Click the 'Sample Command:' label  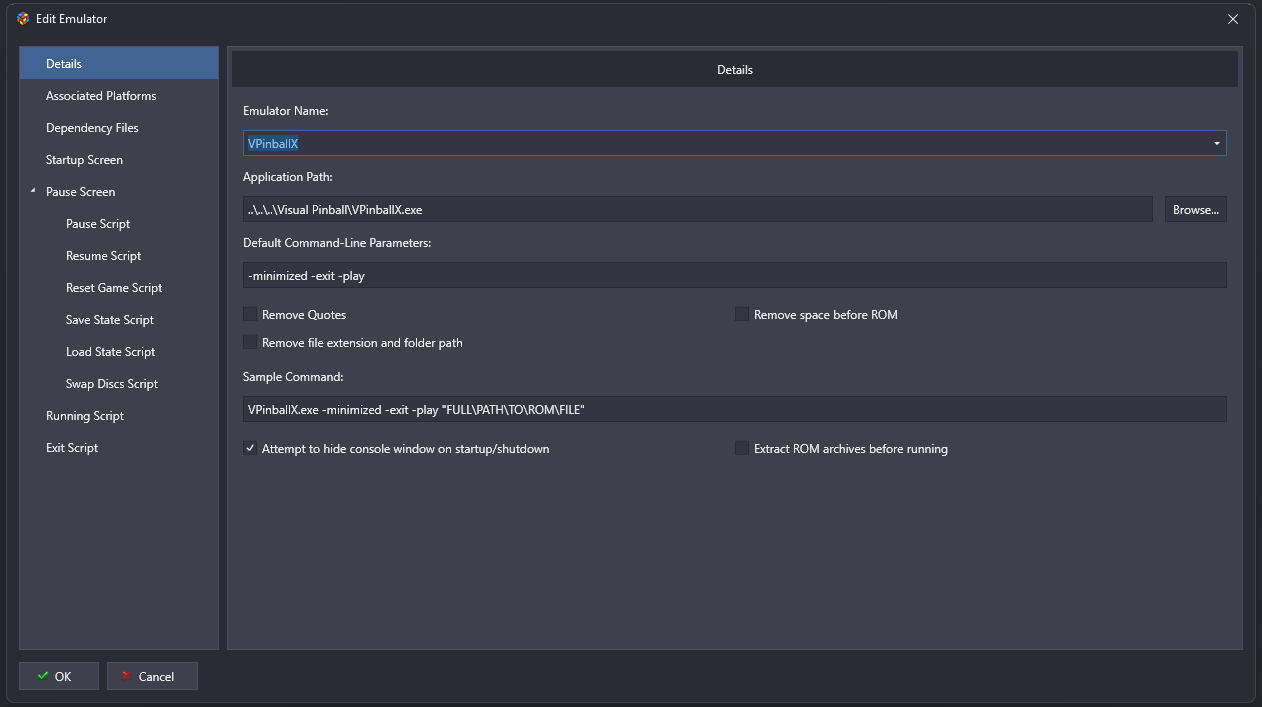pyautogui.click(x=293, y=376)
